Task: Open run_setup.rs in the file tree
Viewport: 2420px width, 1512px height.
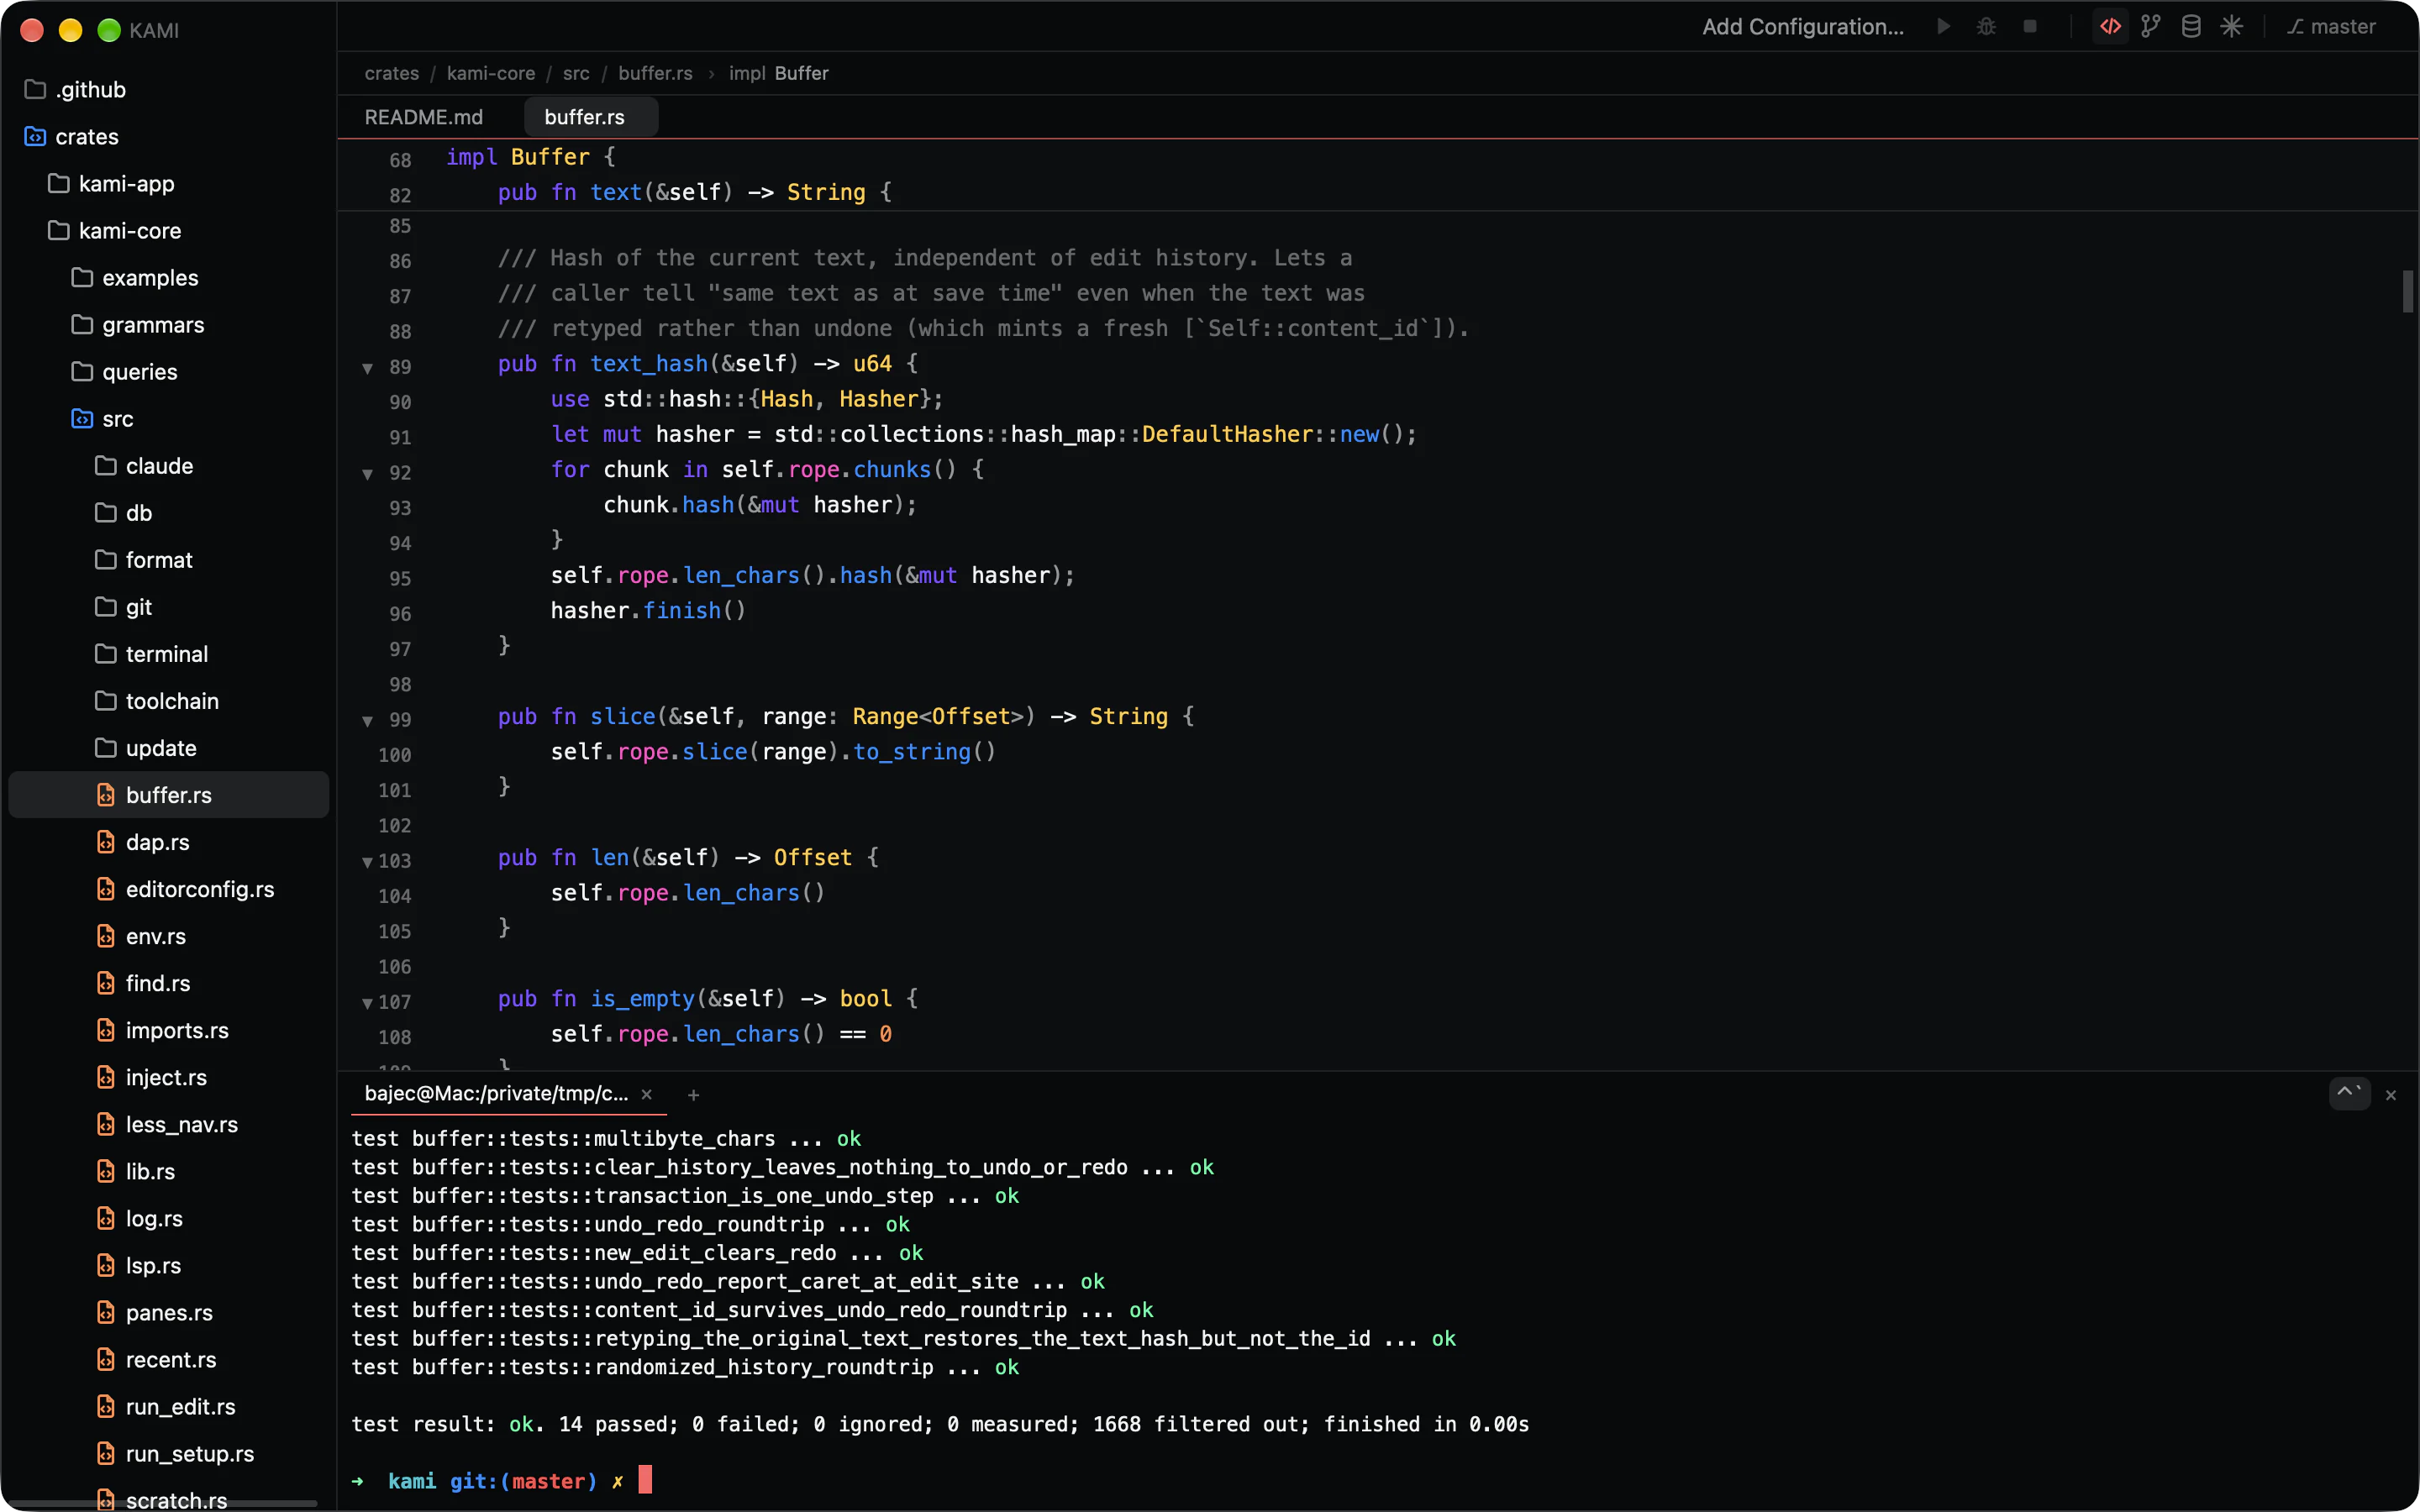Action: pos(168,1452)
